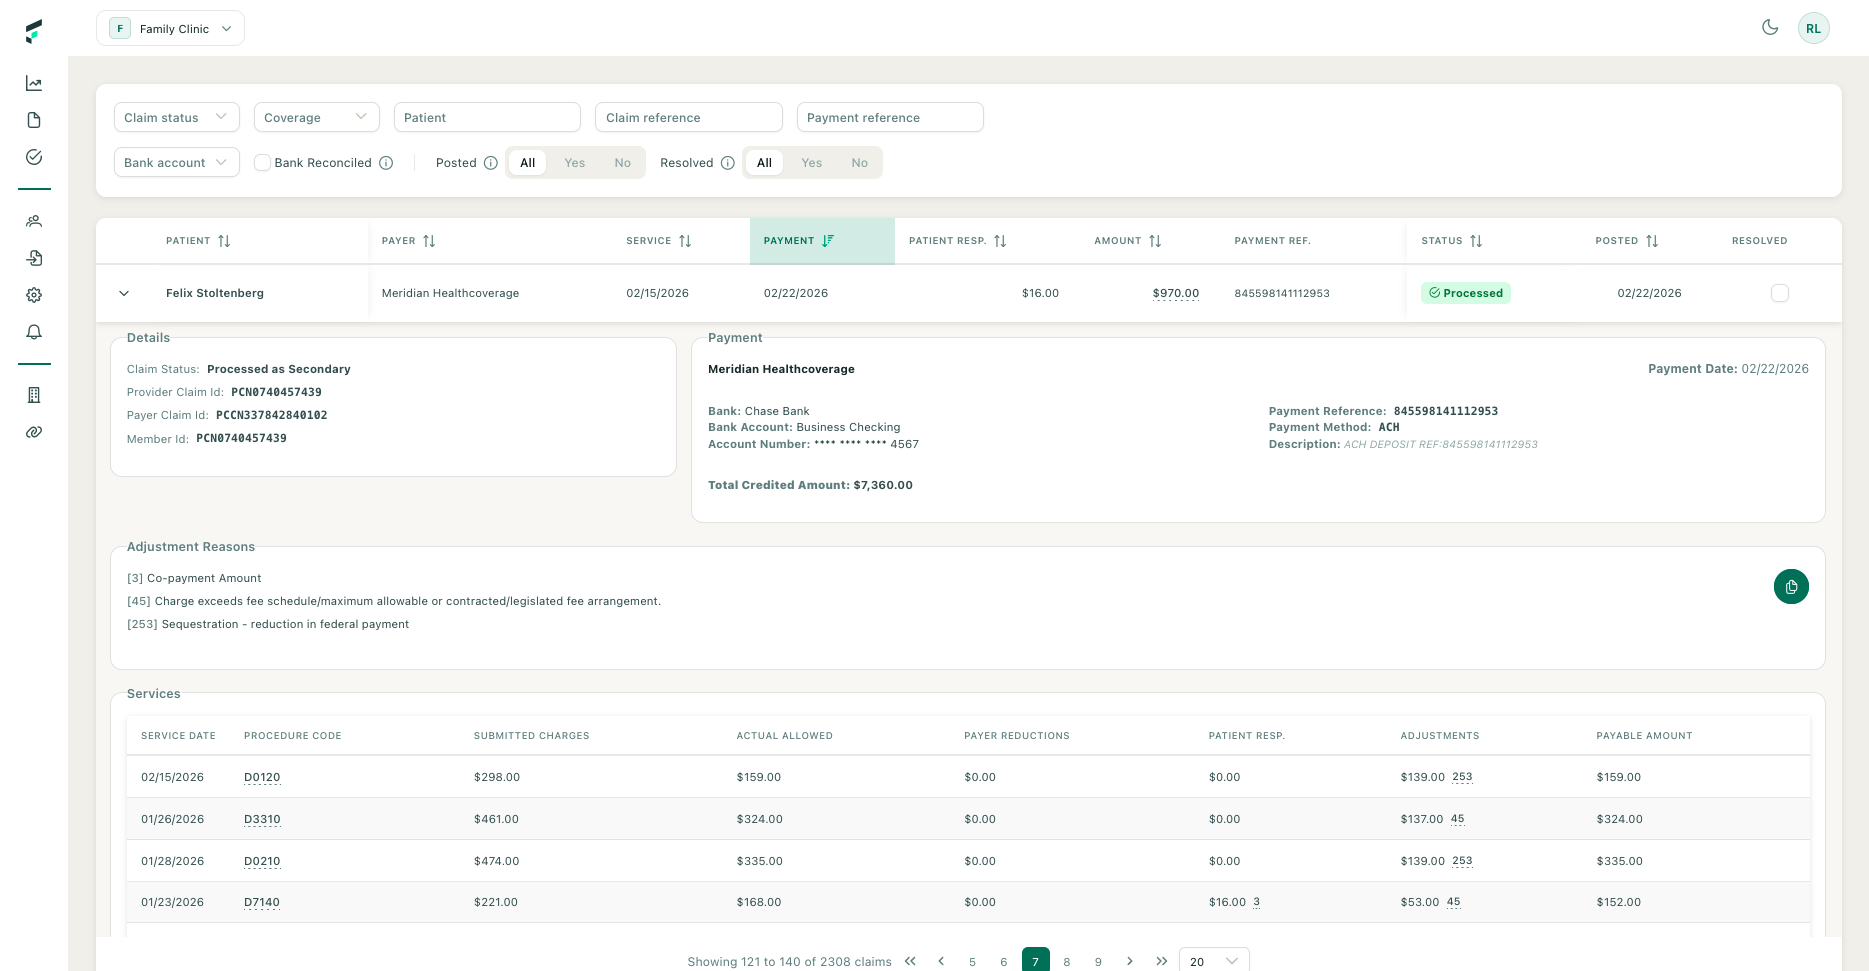This screenshot has width=1869, height=971.
Task: Select Yes for the Posted filter
Action: coord(574,162)
